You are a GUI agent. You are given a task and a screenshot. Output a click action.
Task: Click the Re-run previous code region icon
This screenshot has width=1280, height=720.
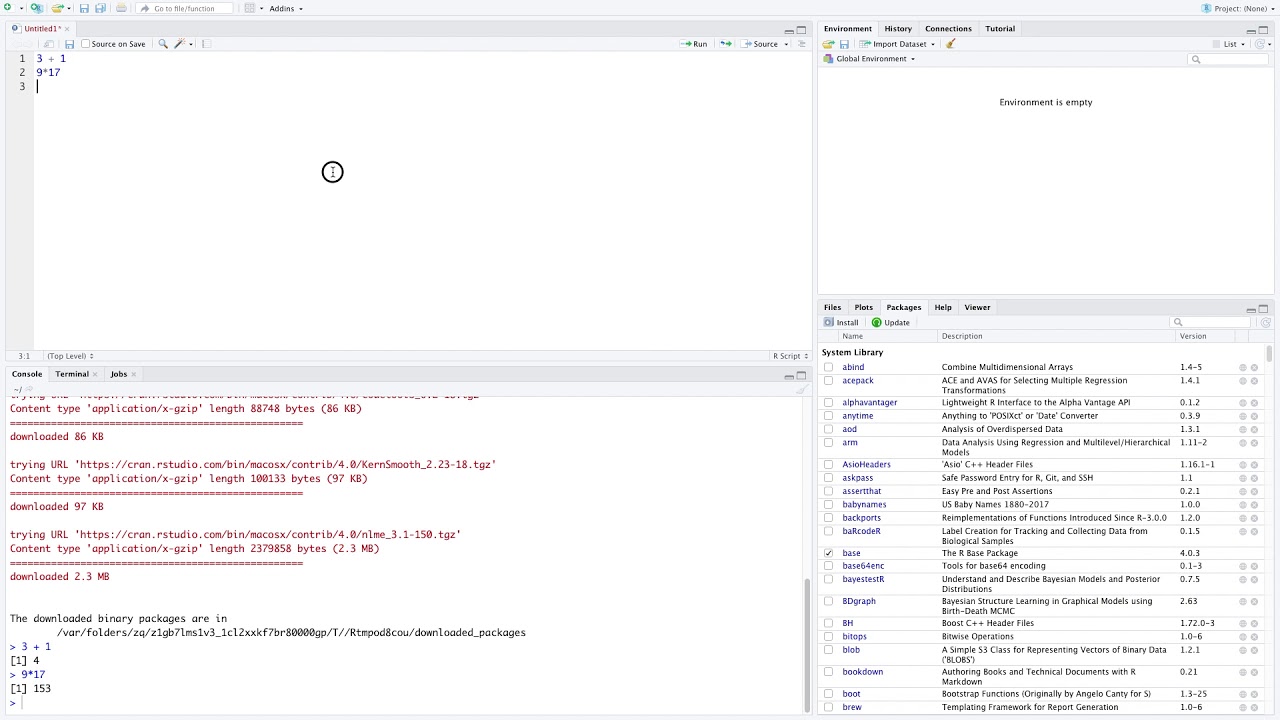pyautogui.click(x=725, y=44)
